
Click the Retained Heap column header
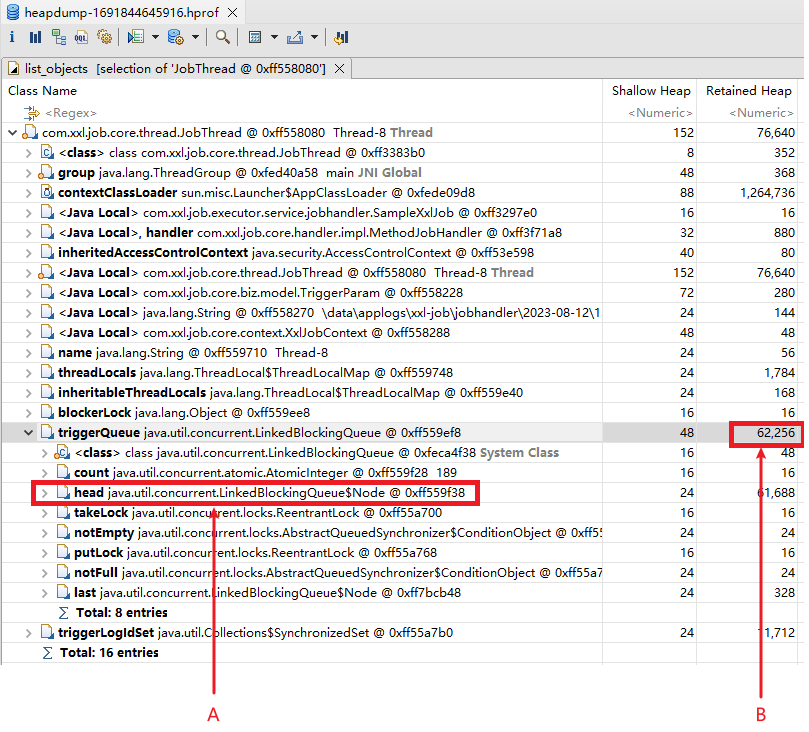[x=748, y=91]
